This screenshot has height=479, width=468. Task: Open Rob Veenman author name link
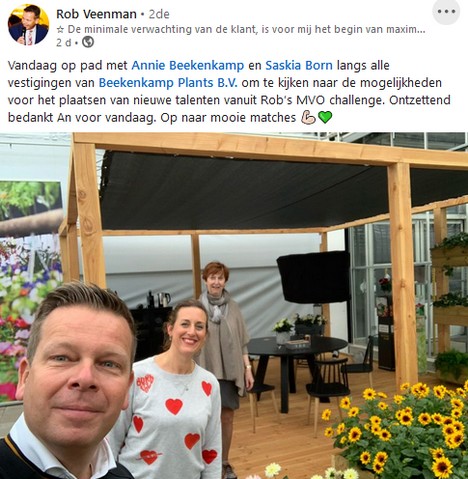click(x=96, y=14)
